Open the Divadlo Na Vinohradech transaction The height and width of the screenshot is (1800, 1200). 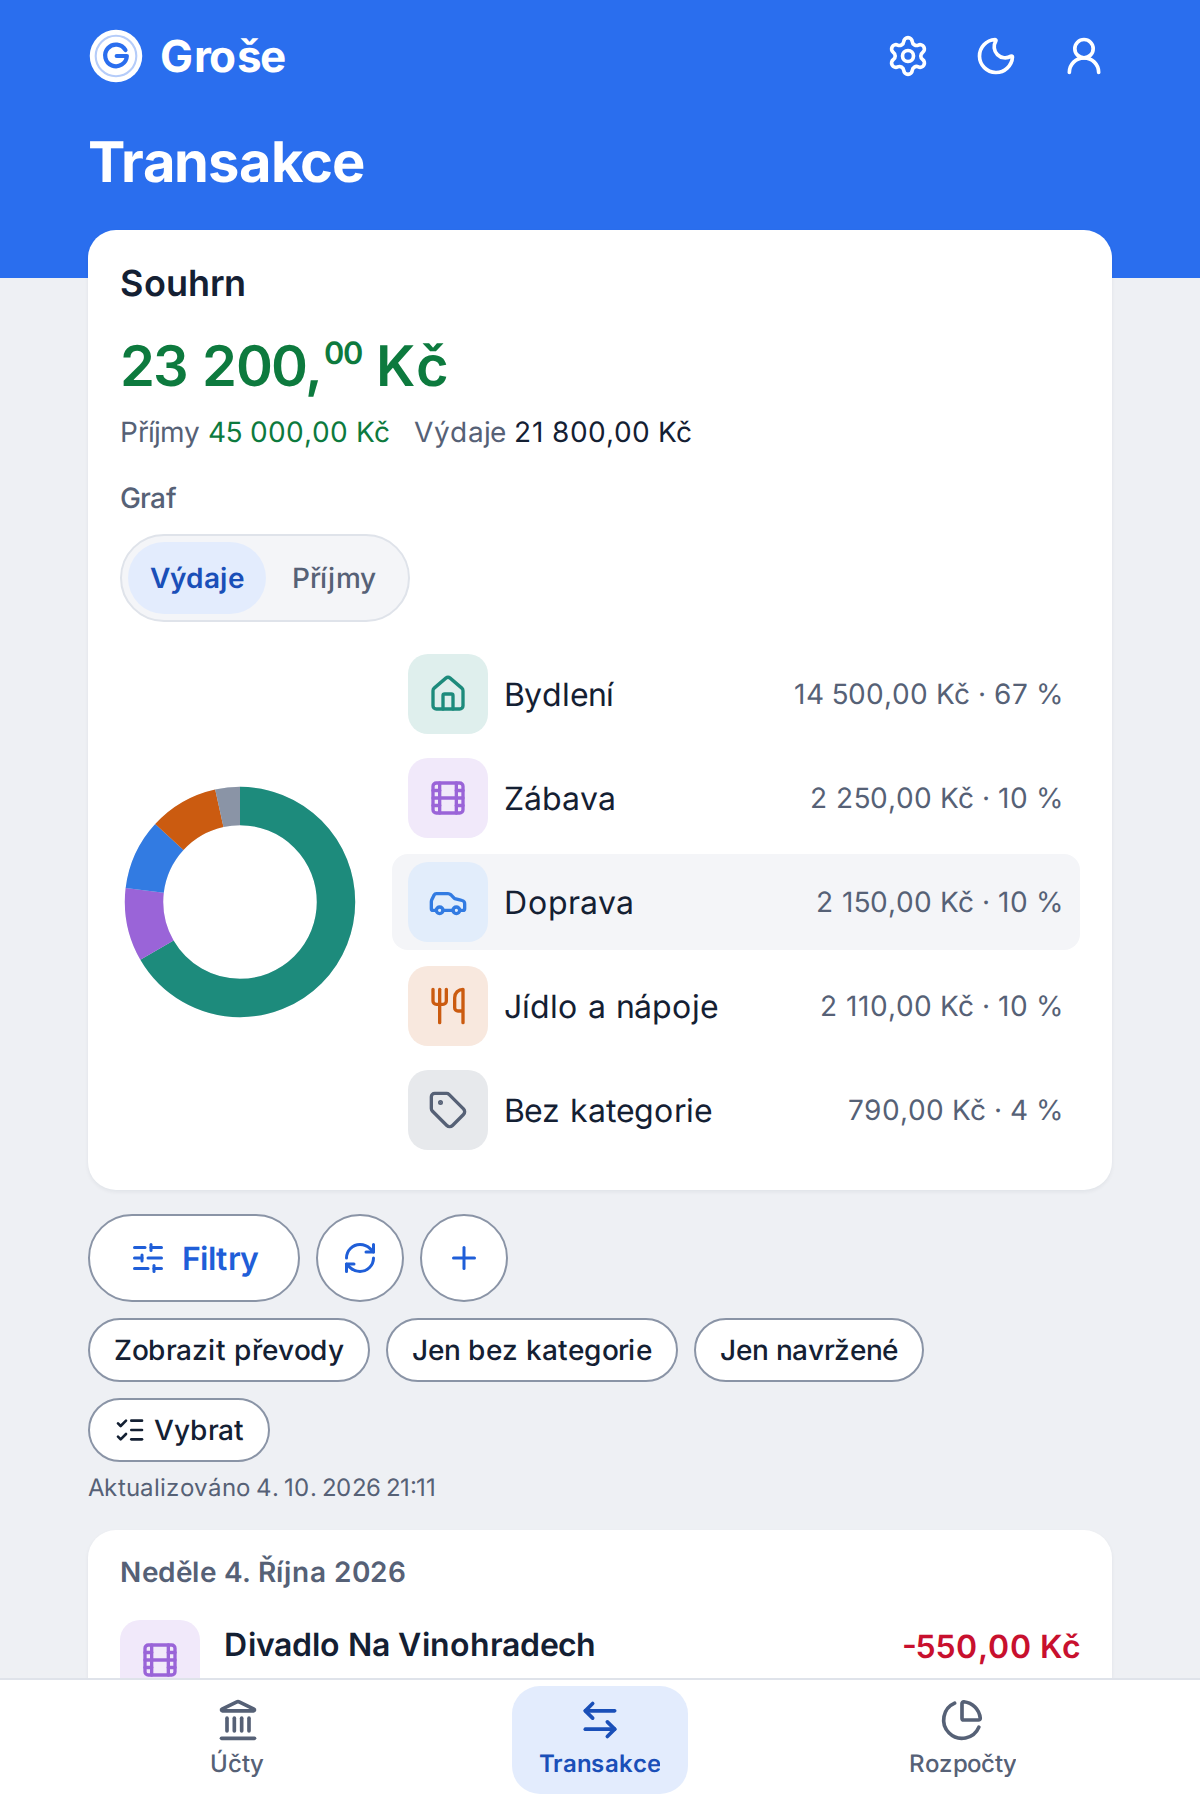[x=600, y=1647]
